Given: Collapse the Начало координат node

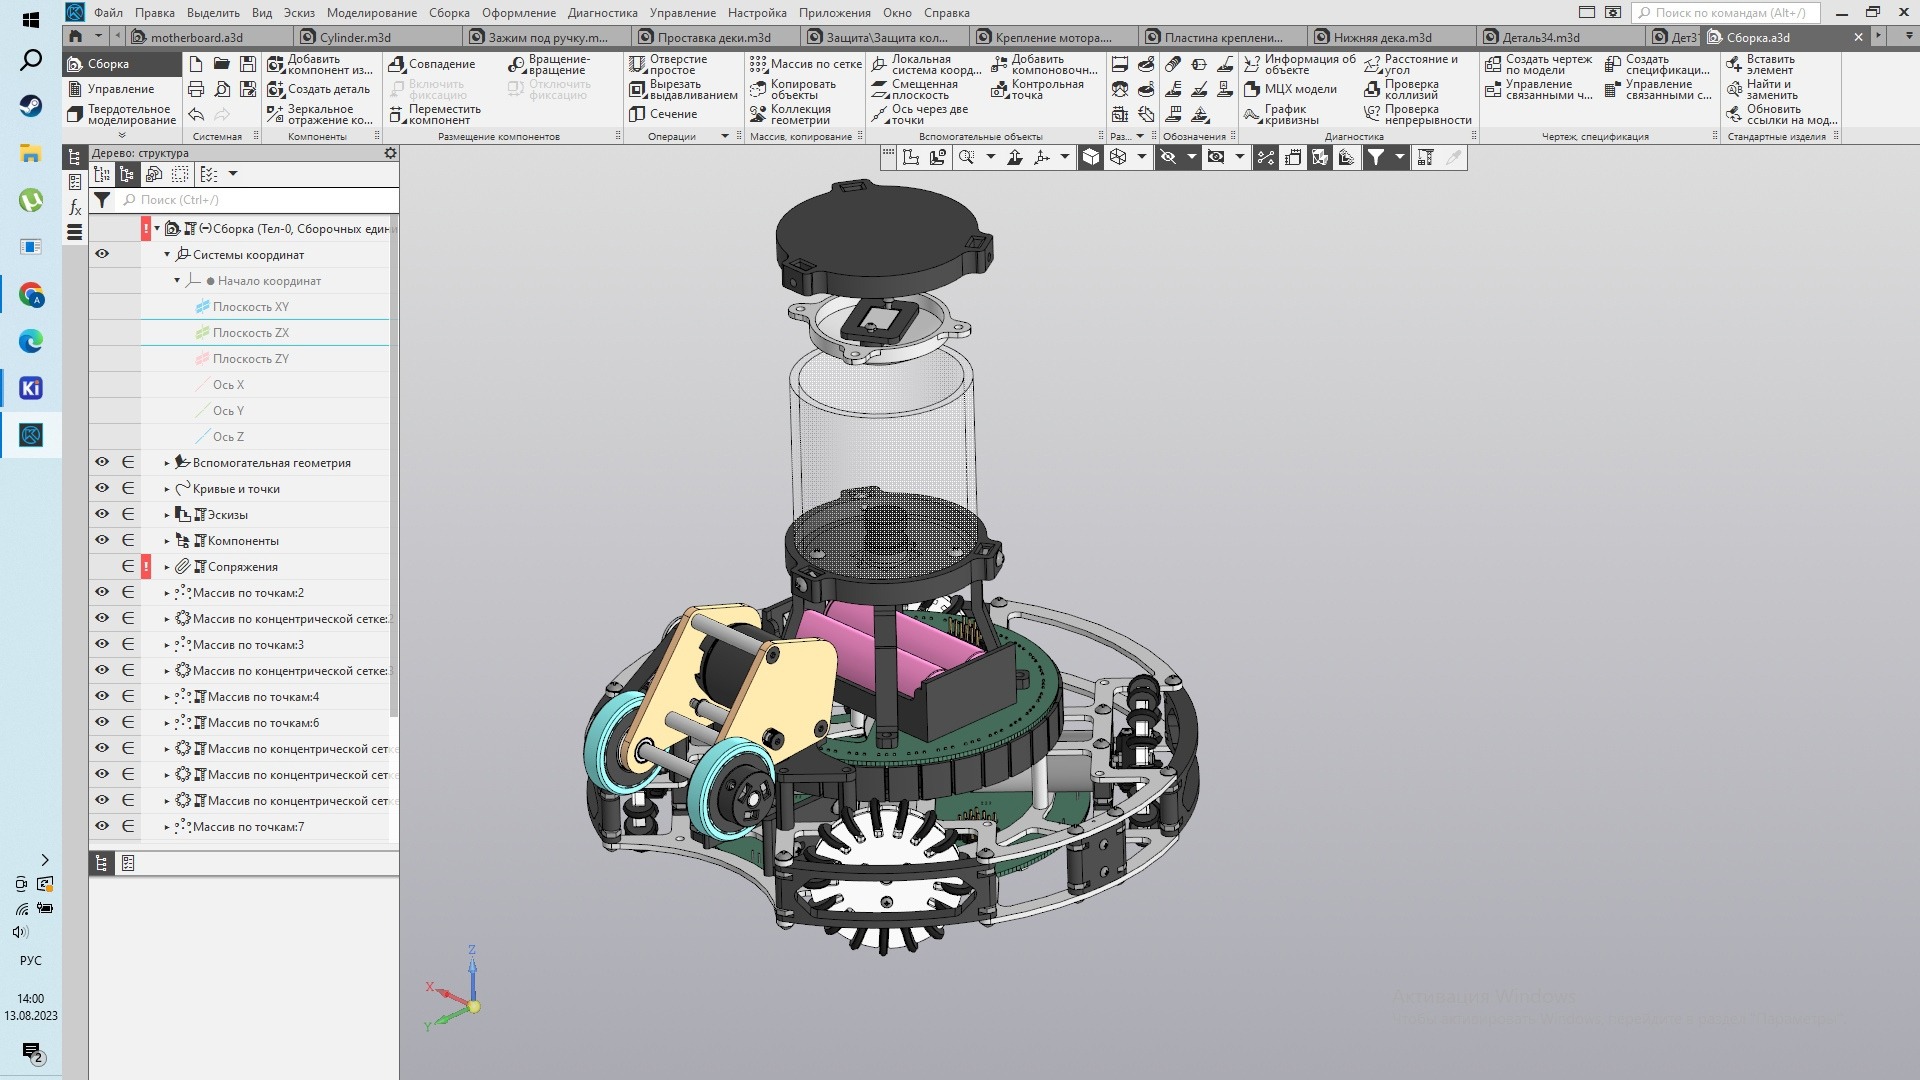Looking at the screenshot, I should pos(177,281).
